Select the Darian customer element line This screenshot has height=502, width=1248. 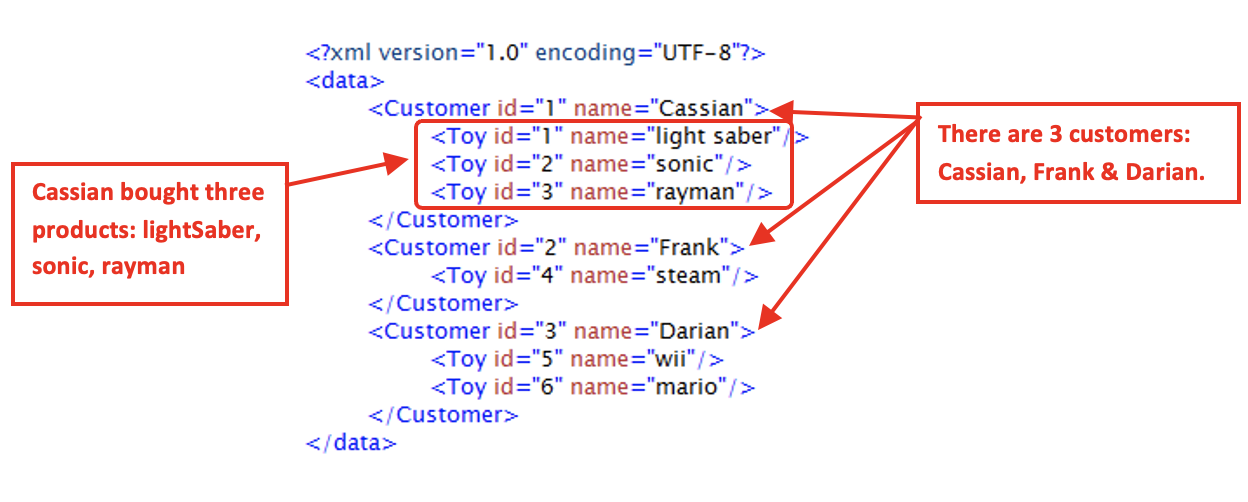pos(561,330)
